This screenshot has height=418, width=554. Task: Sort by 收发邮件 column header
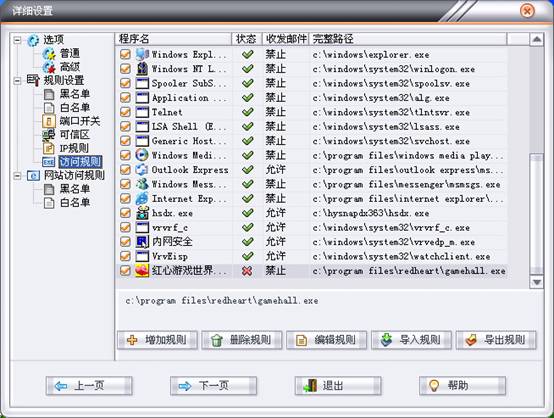tap(285, 39)
